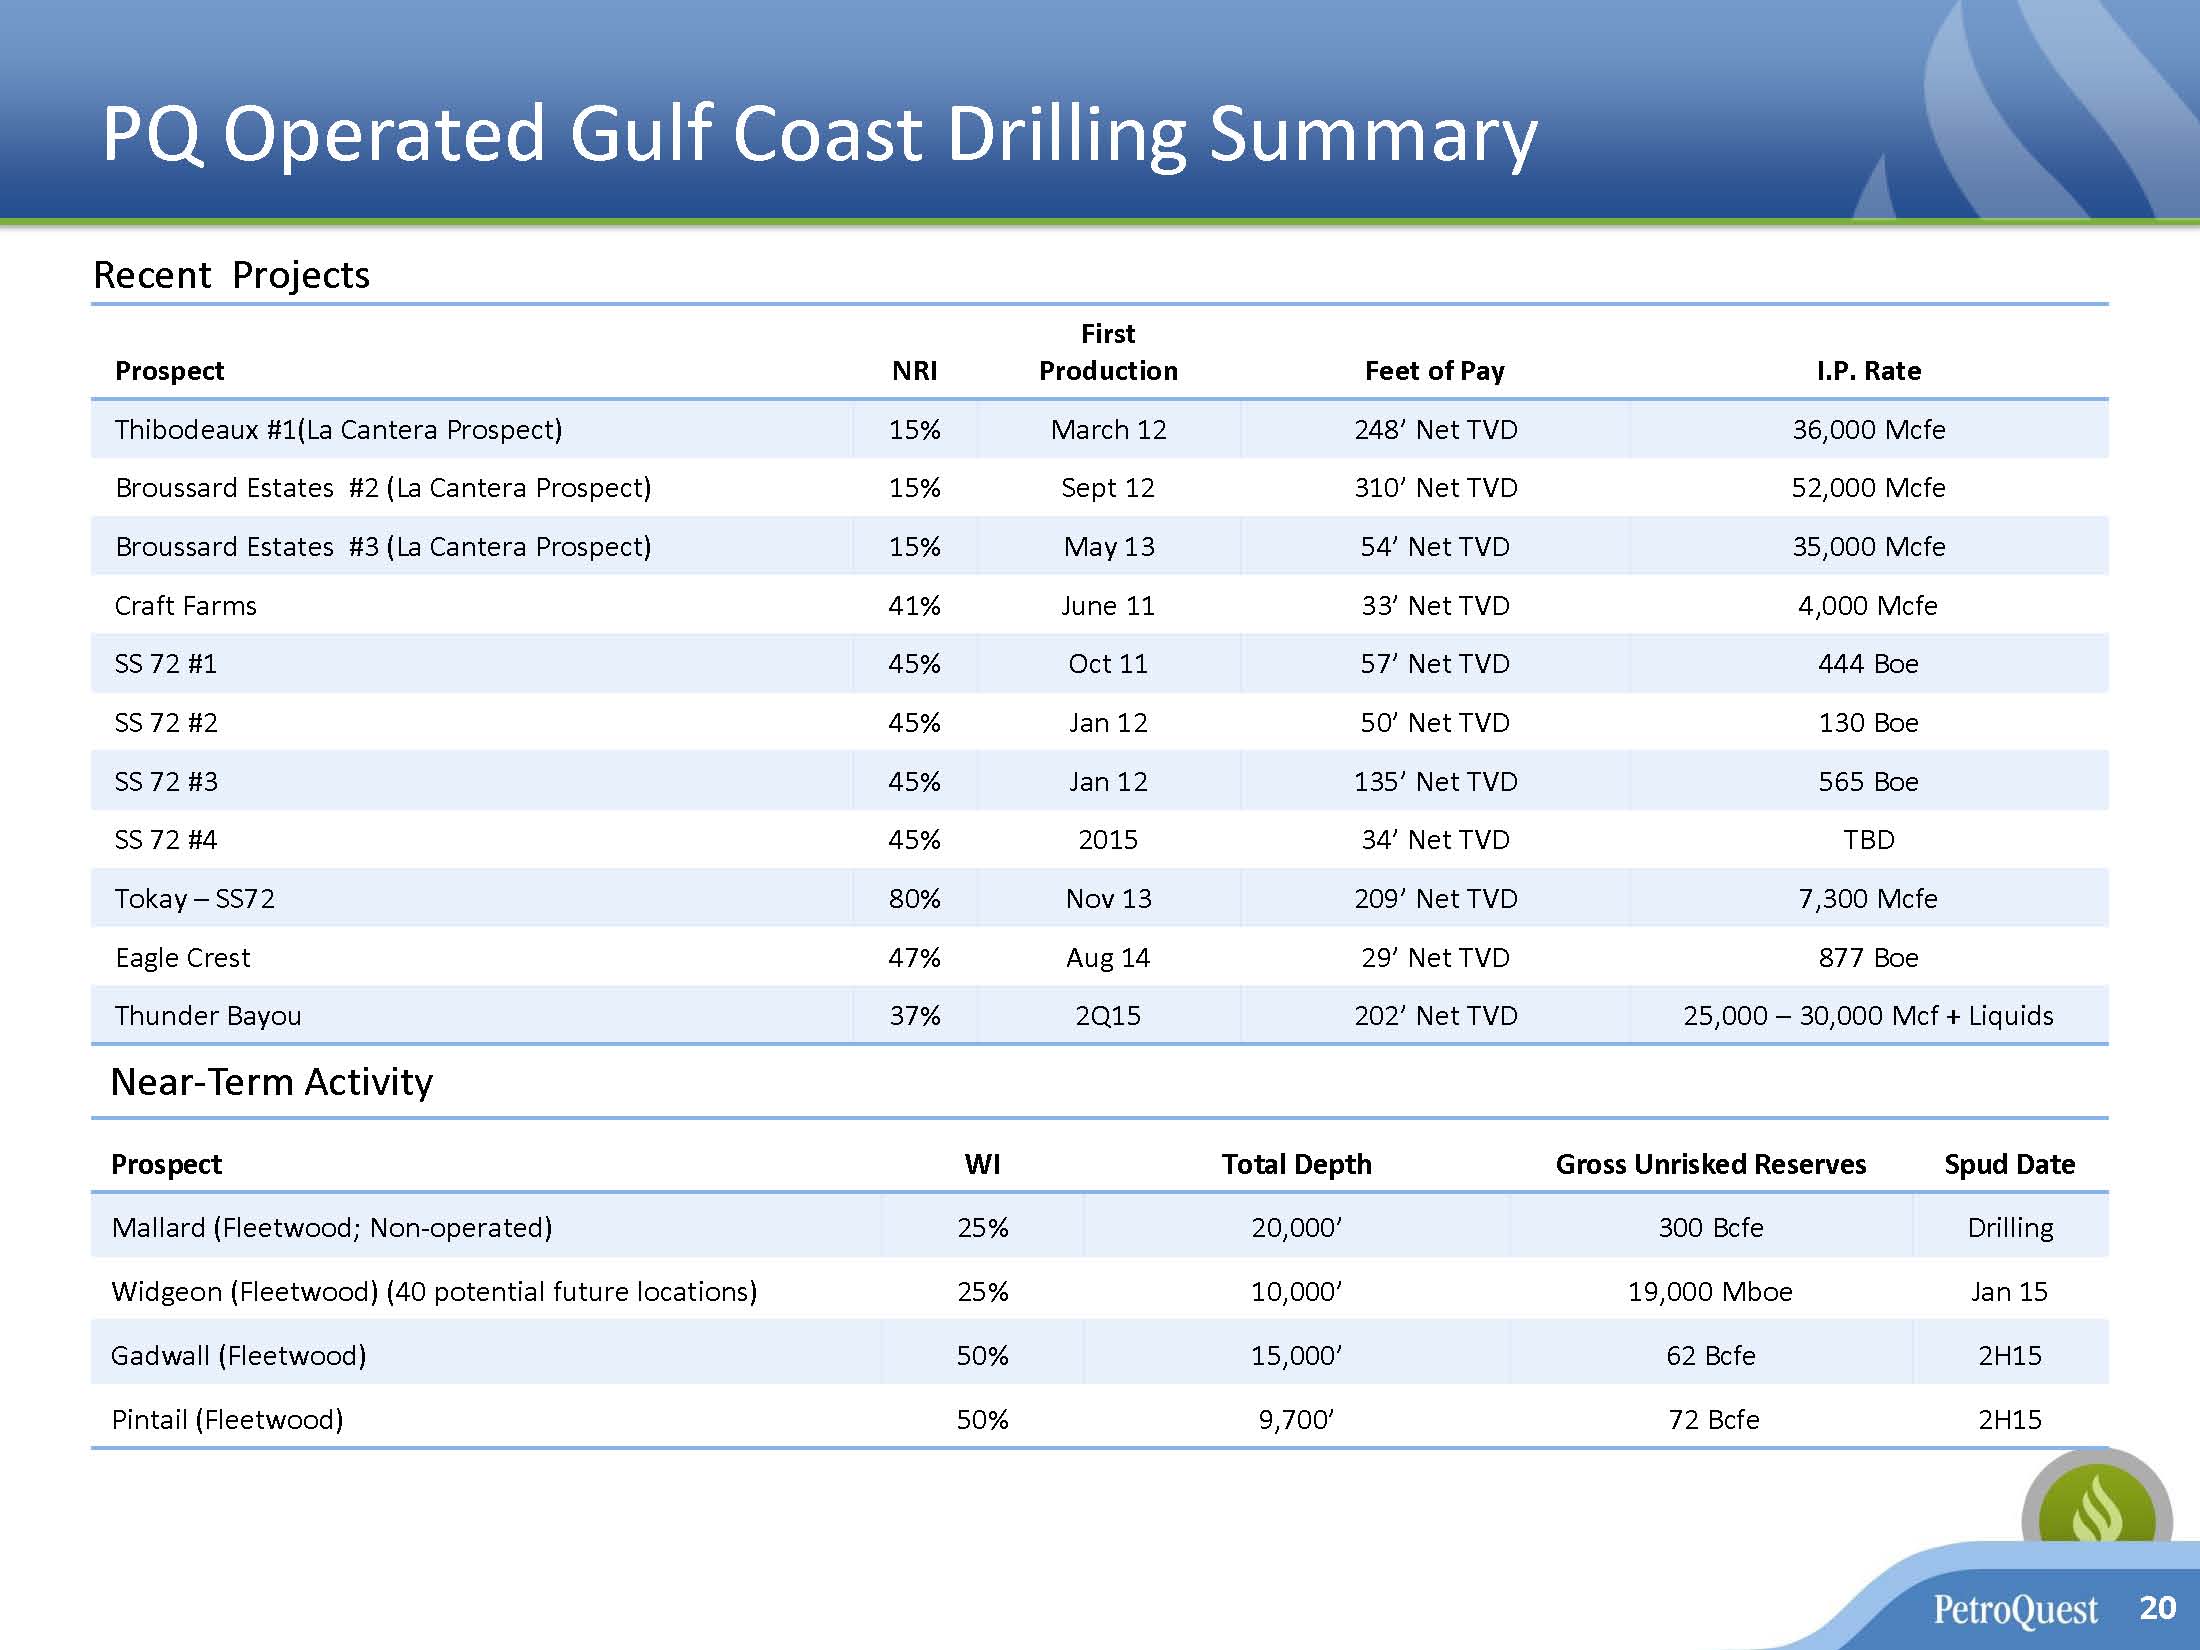Click the Widgeon 19,000 Mboe reserves cell
2200x1650 pixels.
point(1710,1292)
